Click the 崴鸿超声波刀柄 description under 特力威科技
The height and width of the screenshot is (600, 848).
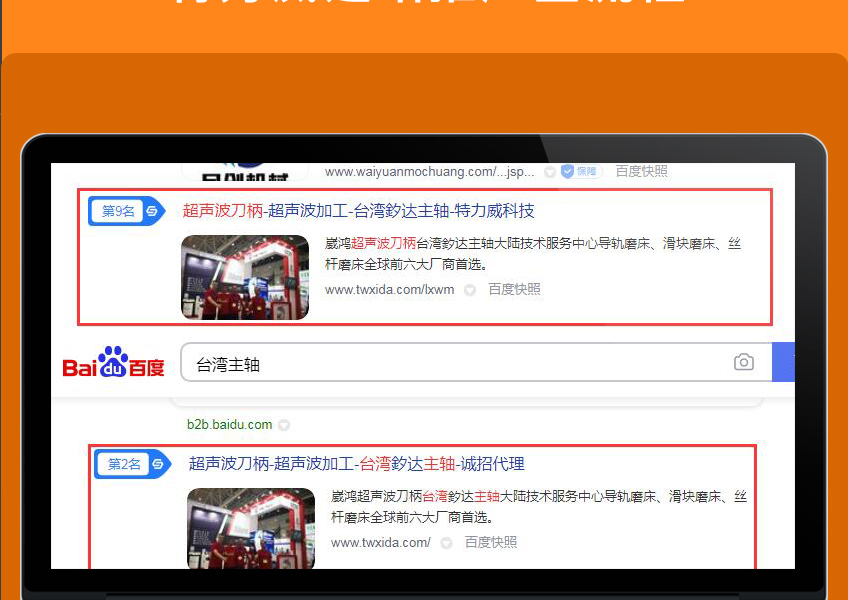pos(533,254)
